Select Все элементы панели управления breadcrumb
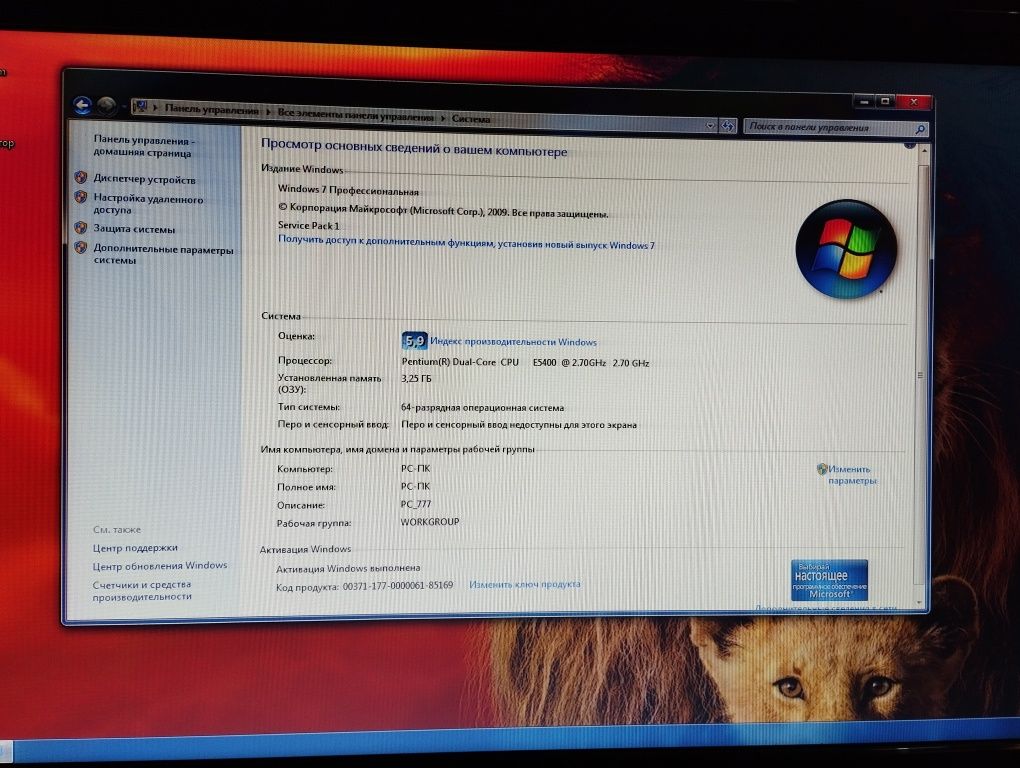The image size is (1020, 768). pos(355,115)
